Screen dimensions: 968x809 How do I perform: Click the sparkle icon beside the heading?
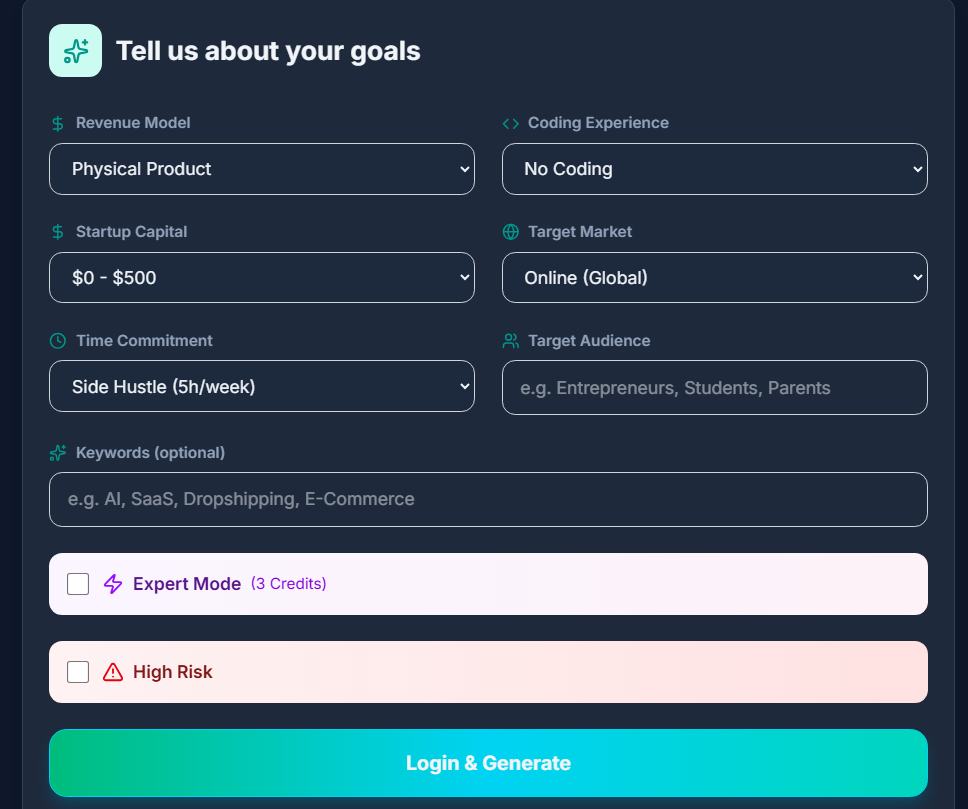click(75, 50)
